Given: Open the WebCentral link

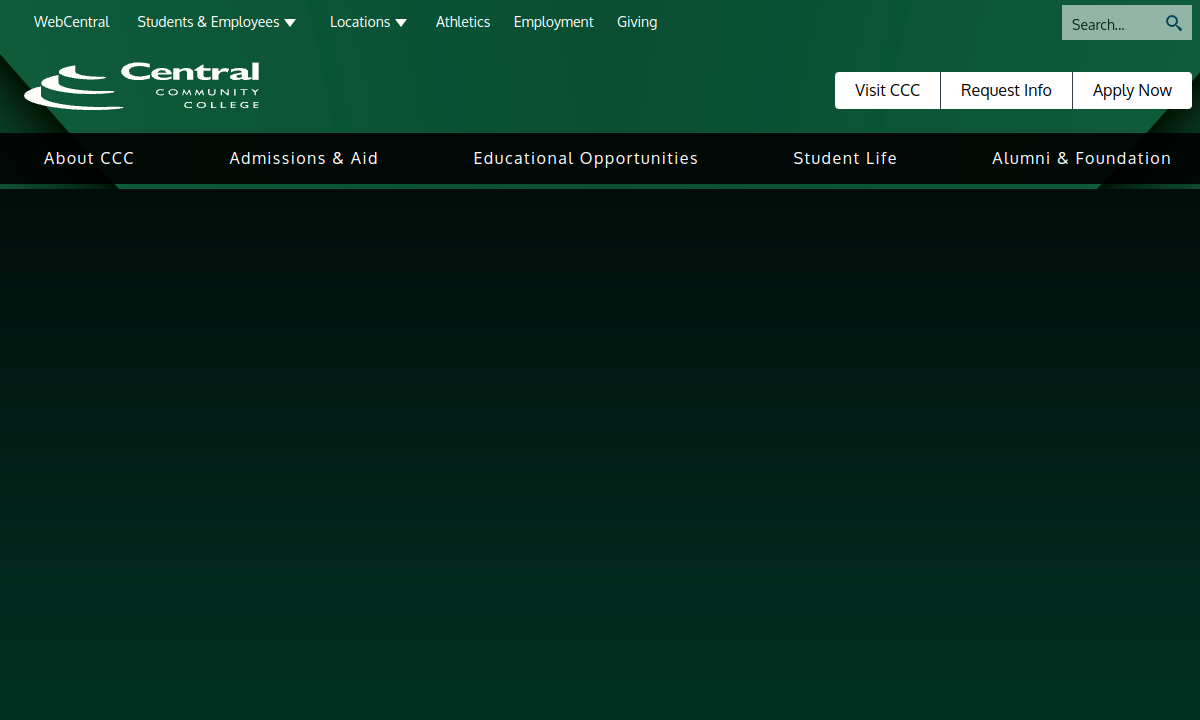Looking at the screenshot, I should (x=72, y=22).
